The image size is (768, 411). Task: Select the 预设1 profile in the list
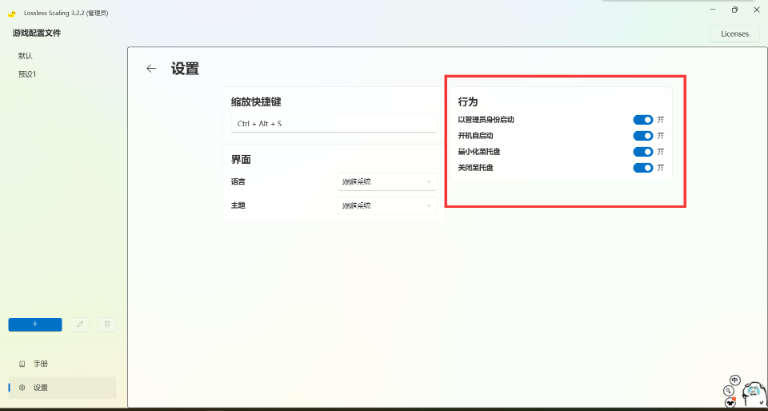click(28, 74)
